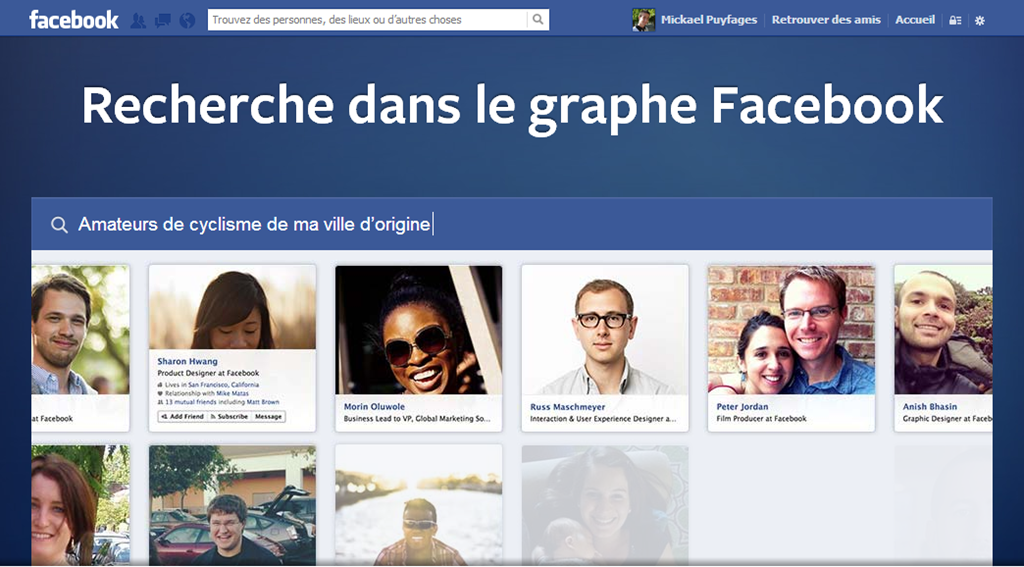Click the top search magnifier button
The height and width of the screenshot is (567, 1024).
click(538, 20)
